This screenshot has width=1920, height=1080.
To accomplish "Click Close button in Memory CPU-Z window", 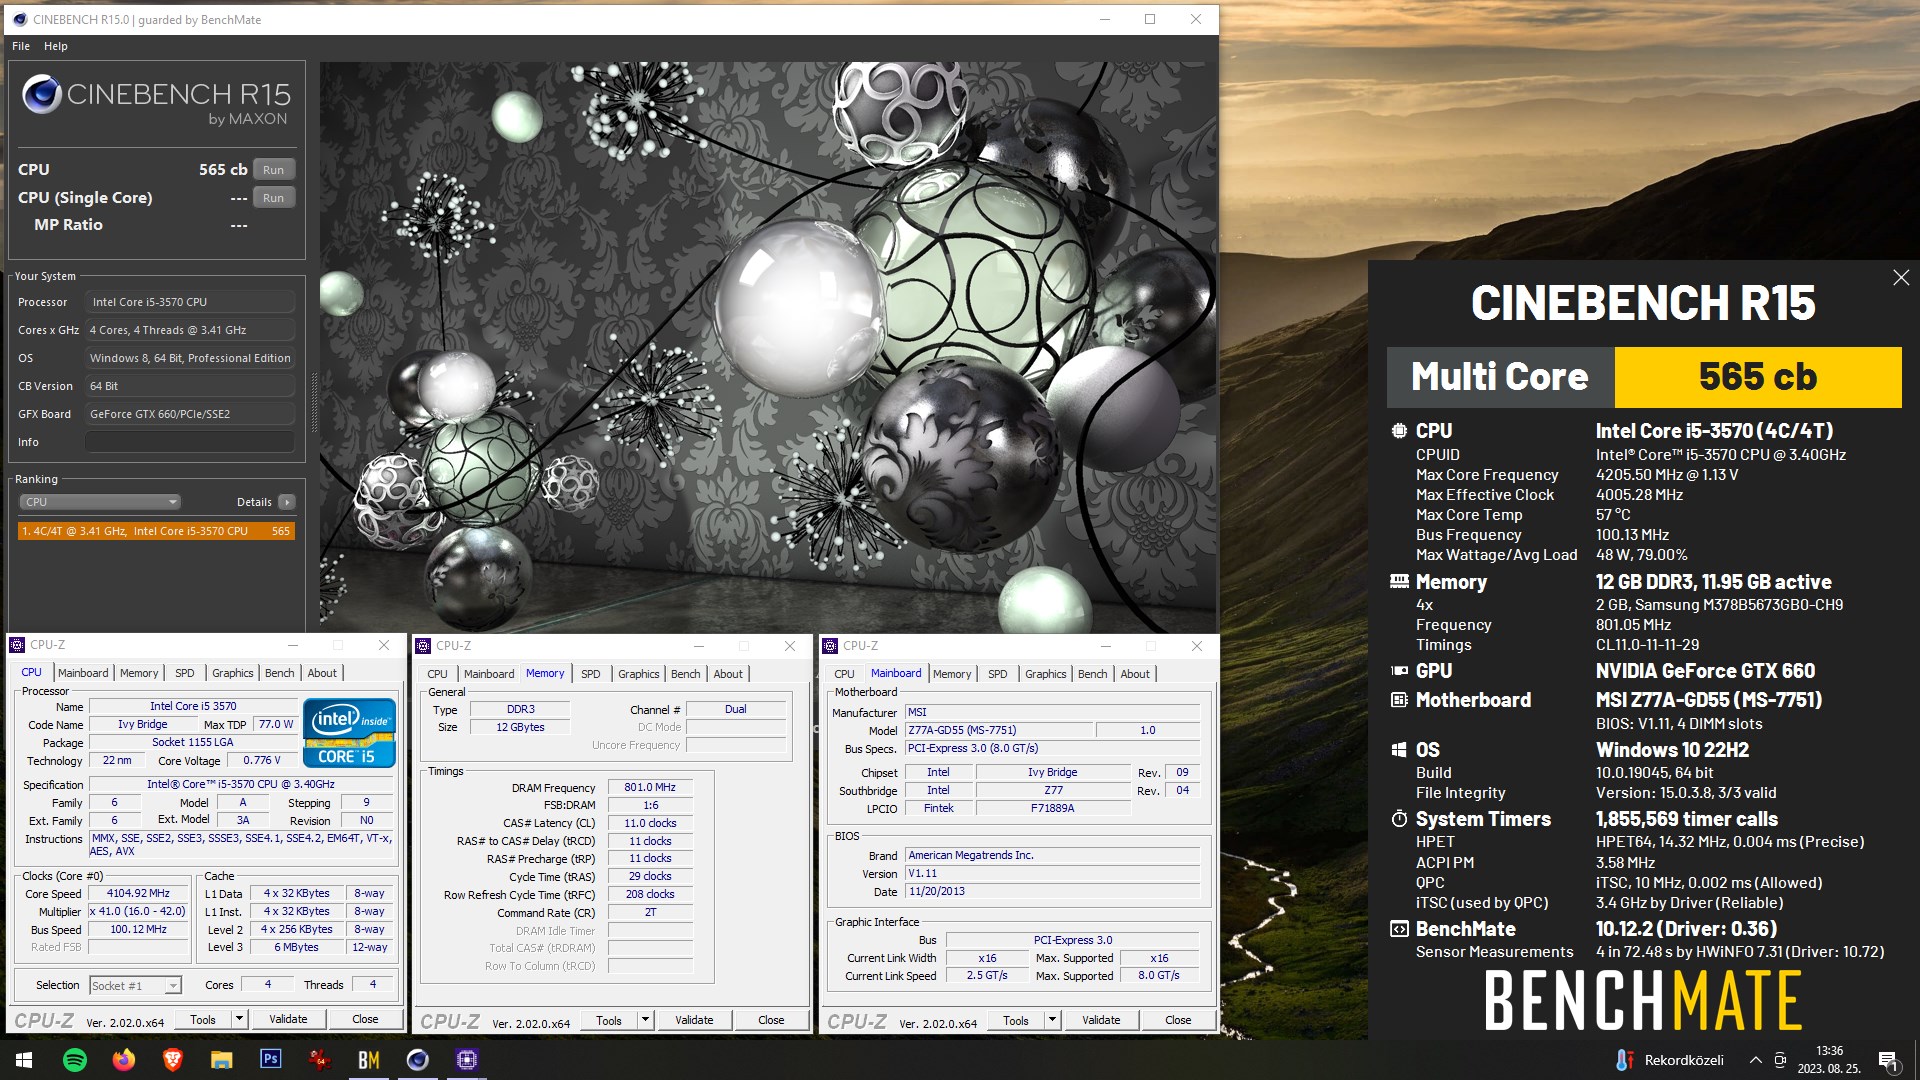I will pyautogui.click(x=771, y=1020).
